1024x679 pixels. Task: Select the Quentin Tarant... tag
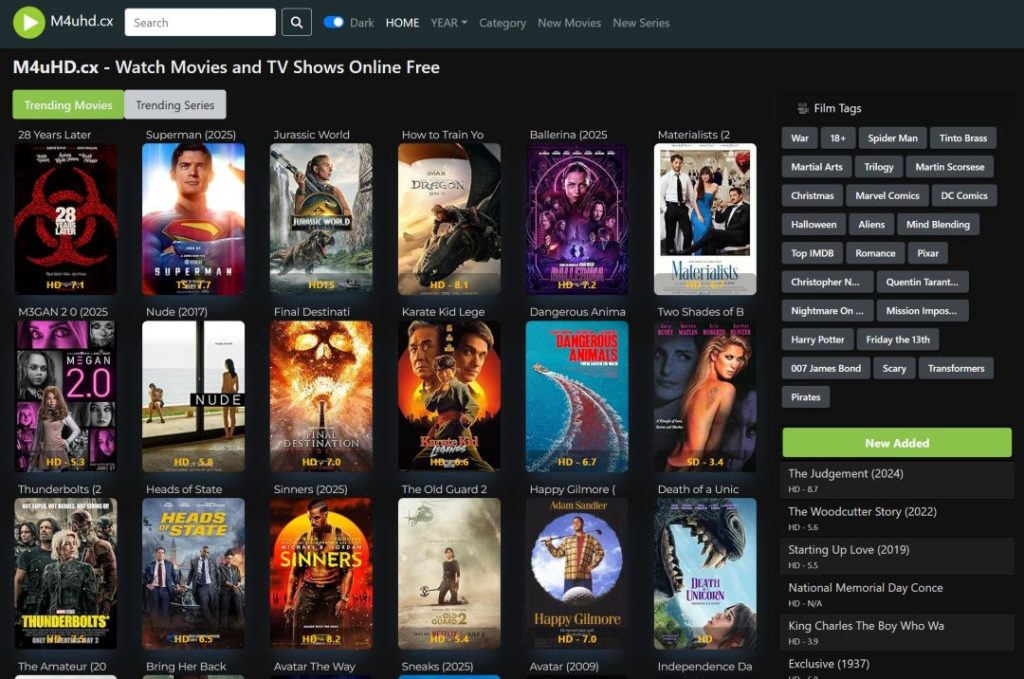pos(922,281)
